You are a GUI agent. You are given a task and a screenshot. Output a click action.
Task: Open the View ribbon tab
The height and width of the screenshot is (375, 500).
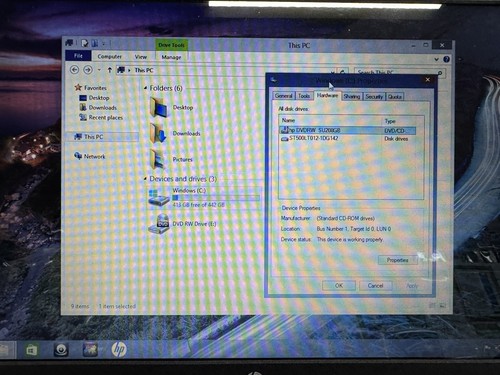(141, 57)
